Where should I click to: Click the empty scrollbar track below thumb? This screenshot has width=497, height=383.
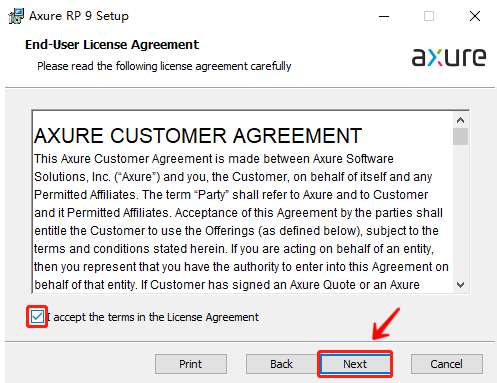coord(460,211)
